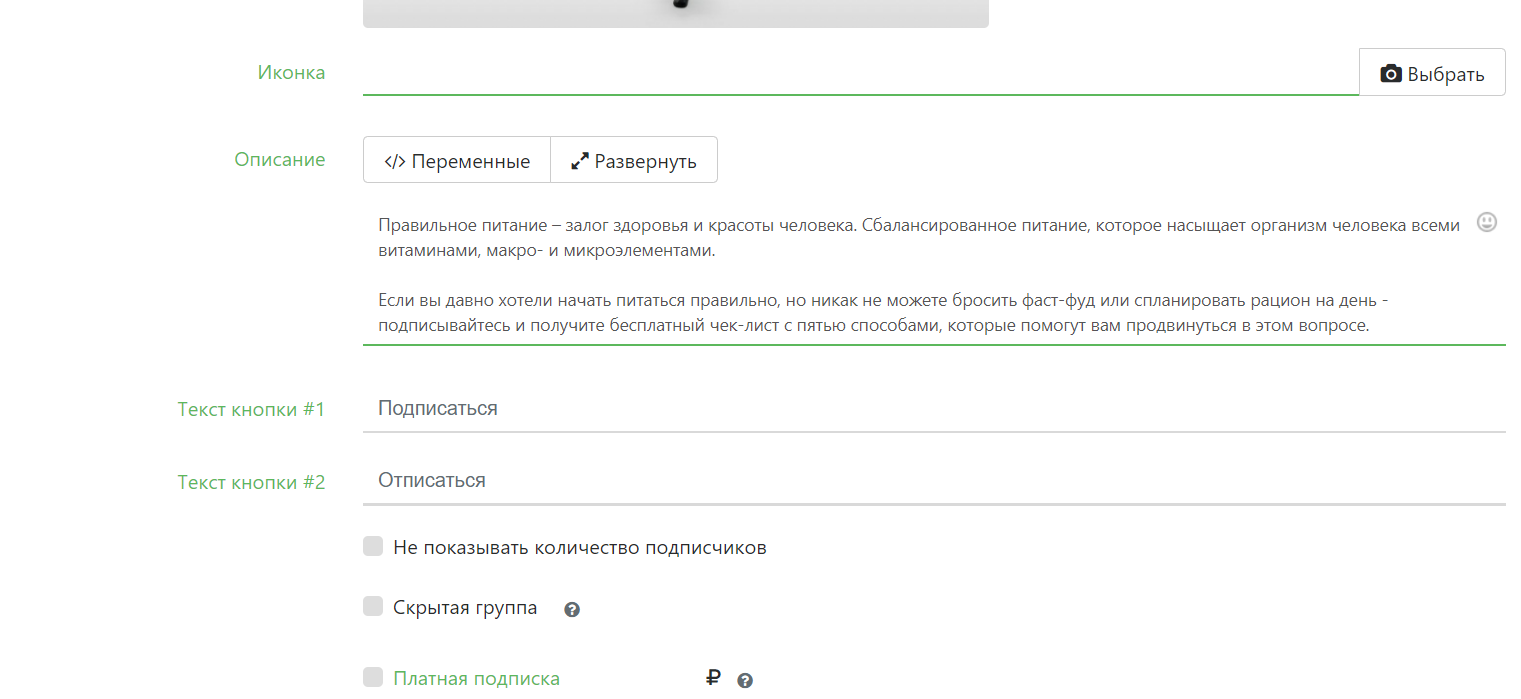Click help icon next to ruble sign

click(x=745, y=680)
